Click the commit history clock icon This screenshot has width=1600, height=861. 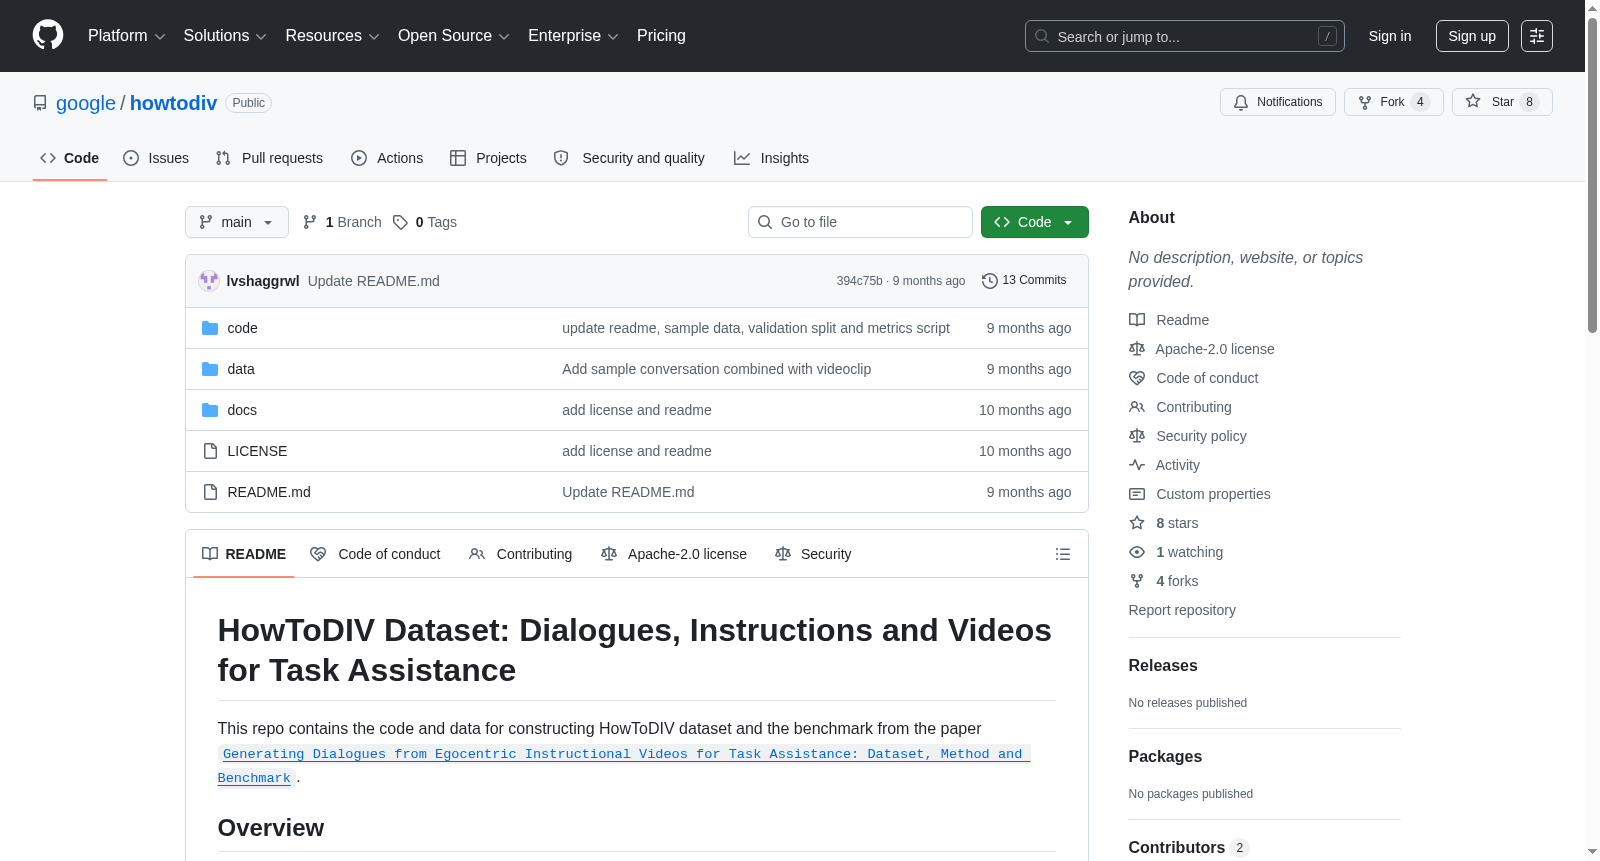[x=990, y=281]
